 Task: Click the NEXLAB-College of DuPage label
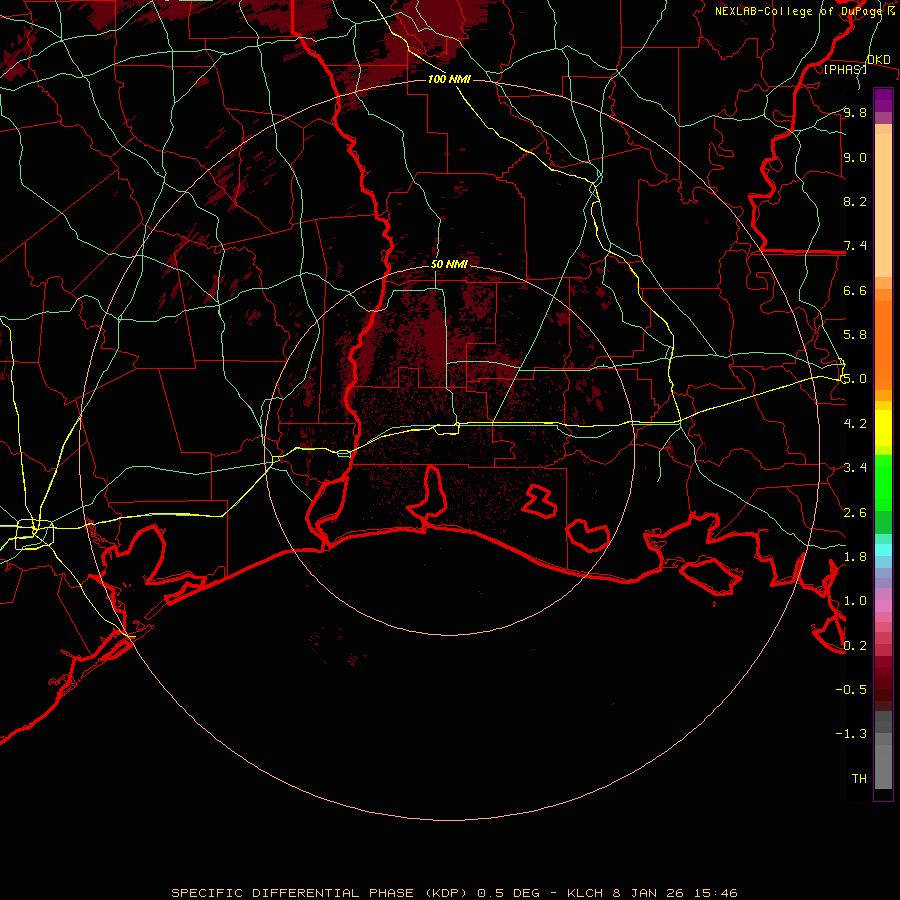(x=798, y=11)
